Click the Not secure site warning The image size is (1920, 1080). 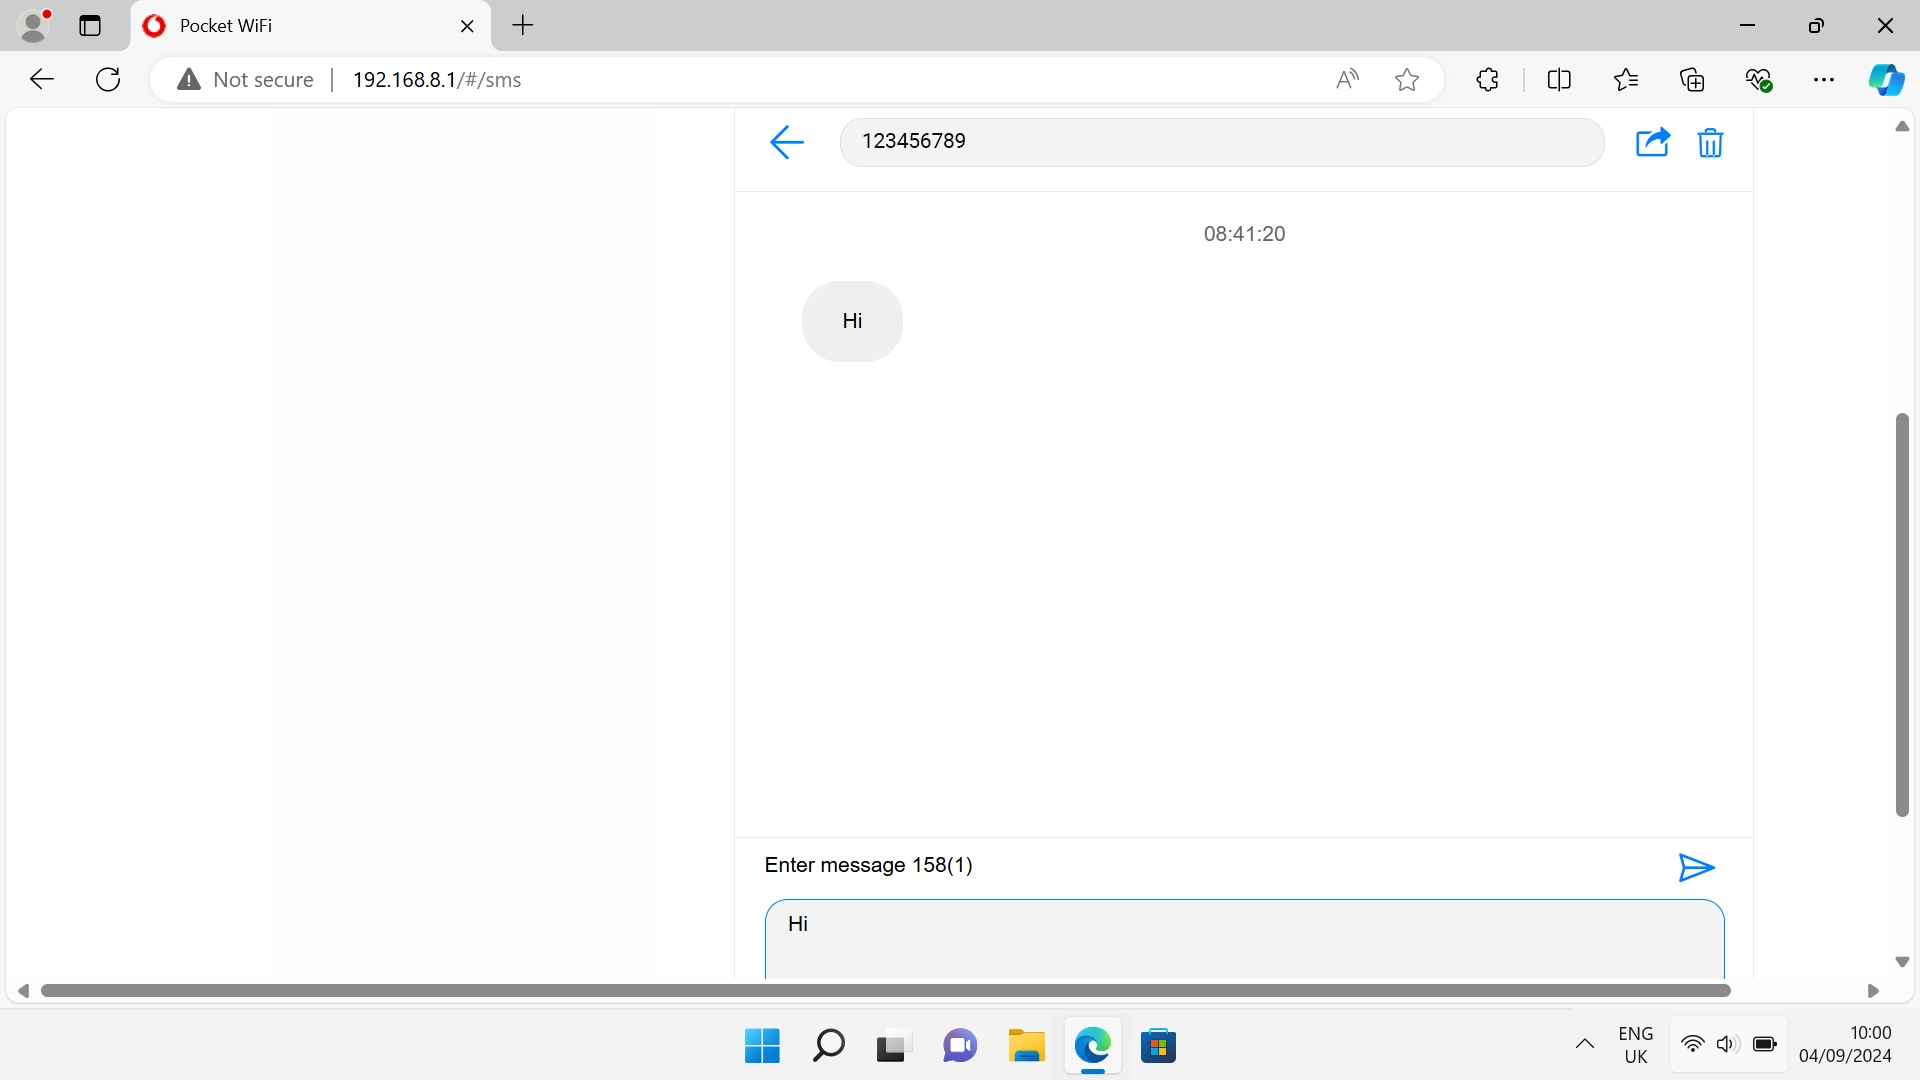tap(243, 79)
